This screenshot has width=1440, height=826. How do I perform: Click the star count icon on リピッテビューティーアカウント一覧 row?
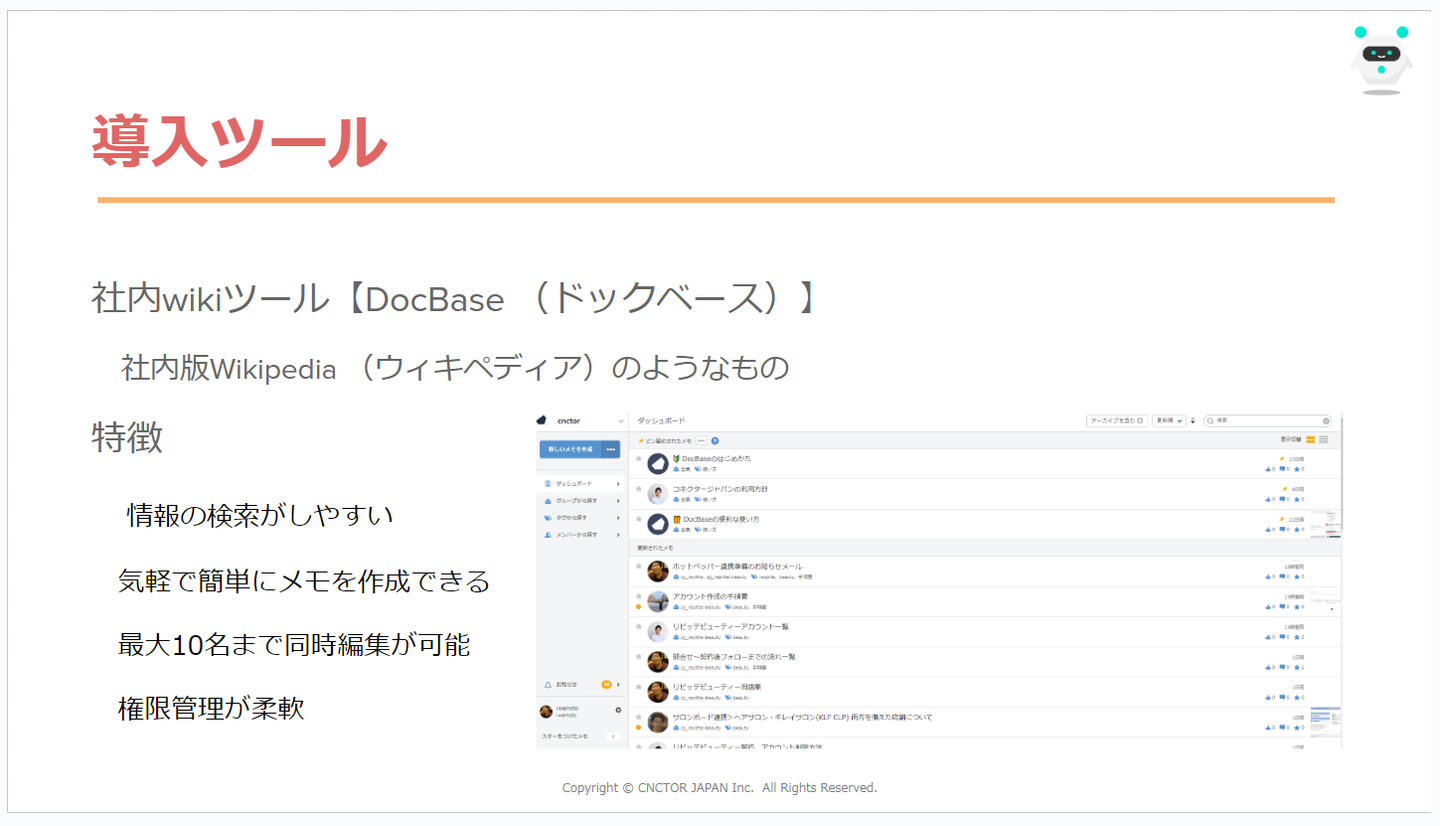click(x=1297, y=637)
